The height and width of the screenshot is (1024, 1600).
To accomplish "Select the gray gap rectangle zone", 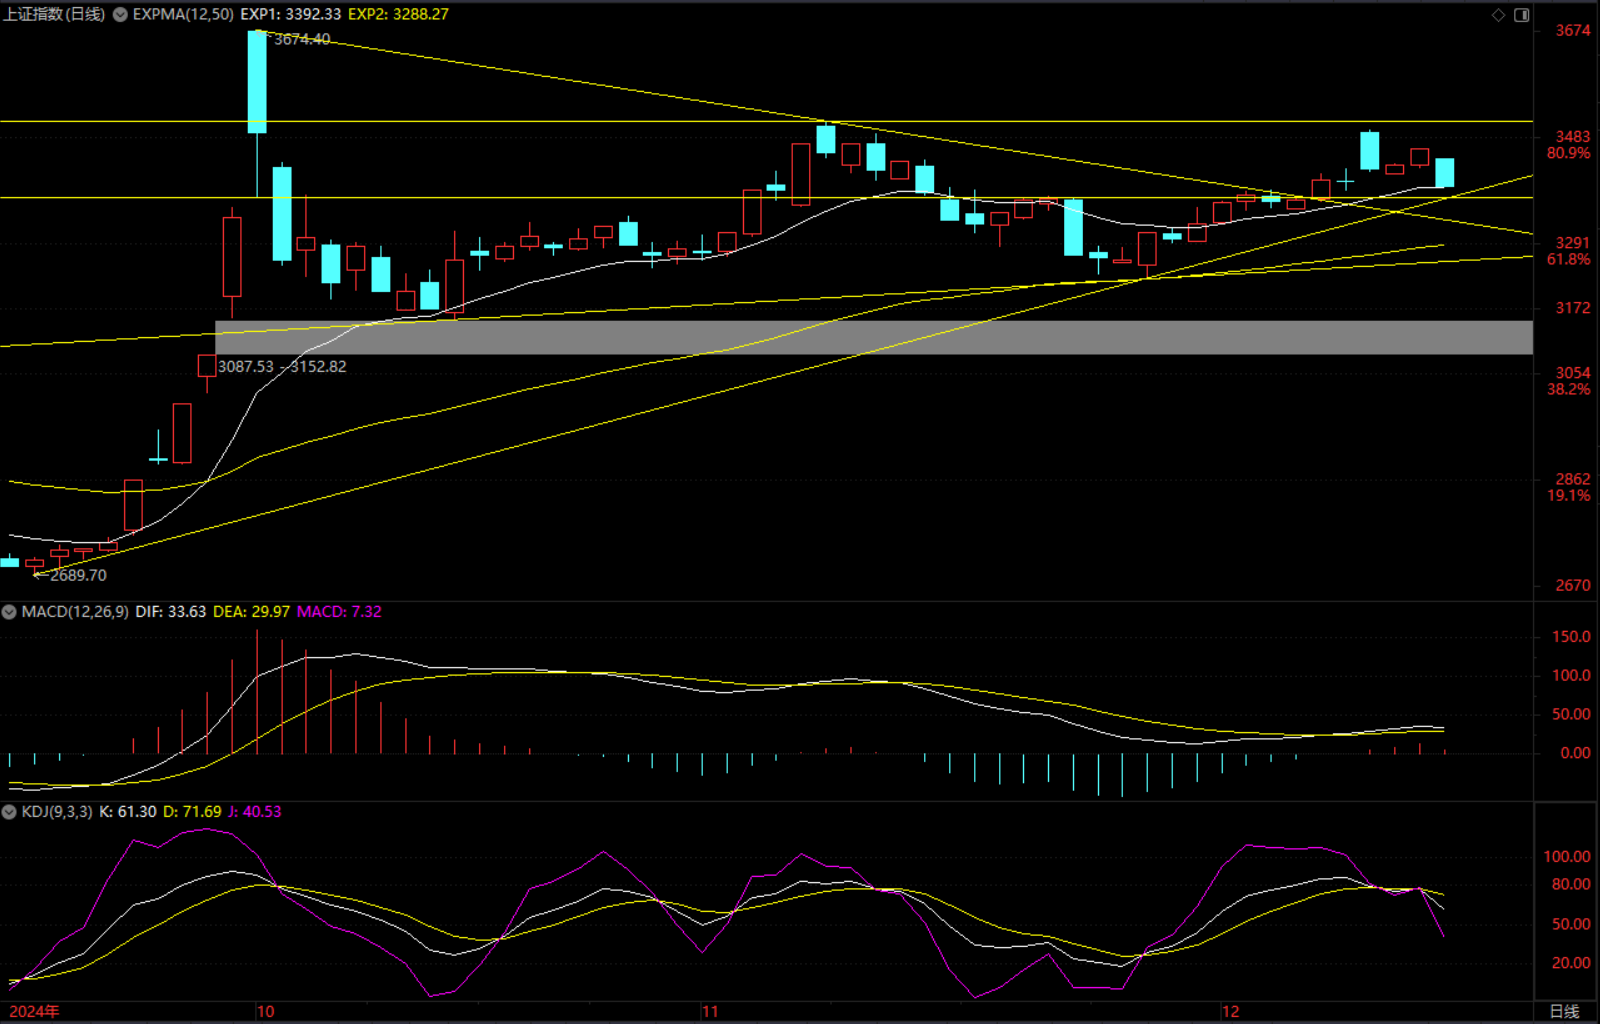I will (x=873, y=338).
